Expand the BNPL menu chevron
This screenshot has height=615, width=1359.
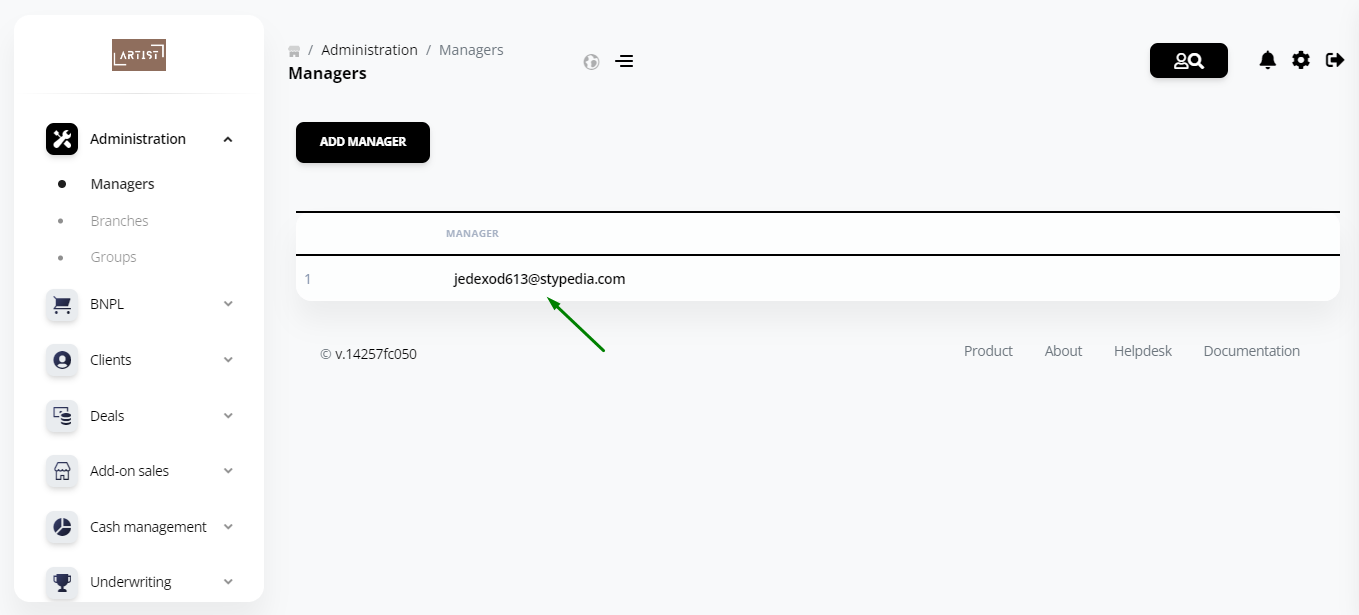tap(228, 304)
